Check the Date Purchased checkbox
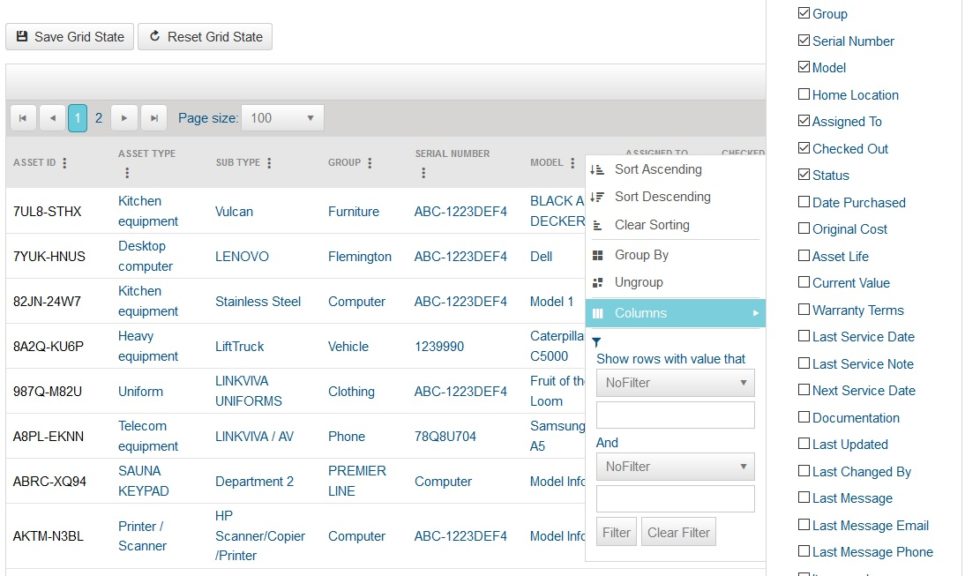Screen dimensions: 980x576 click(x=803, y=202)
